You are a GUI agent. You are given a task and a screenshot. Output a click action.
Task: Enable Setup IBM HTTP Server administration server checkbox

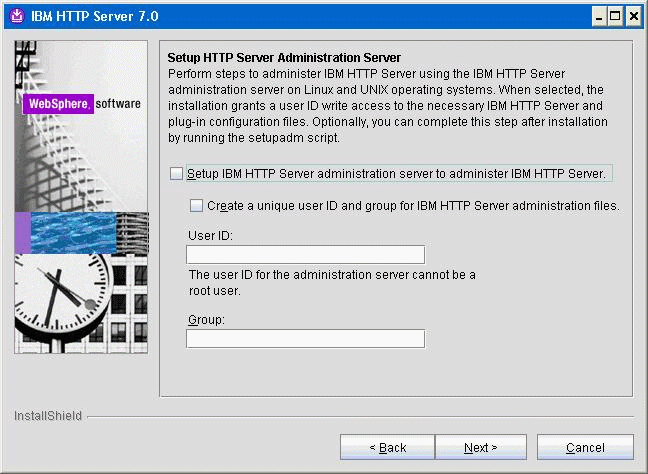click(176, 174)
